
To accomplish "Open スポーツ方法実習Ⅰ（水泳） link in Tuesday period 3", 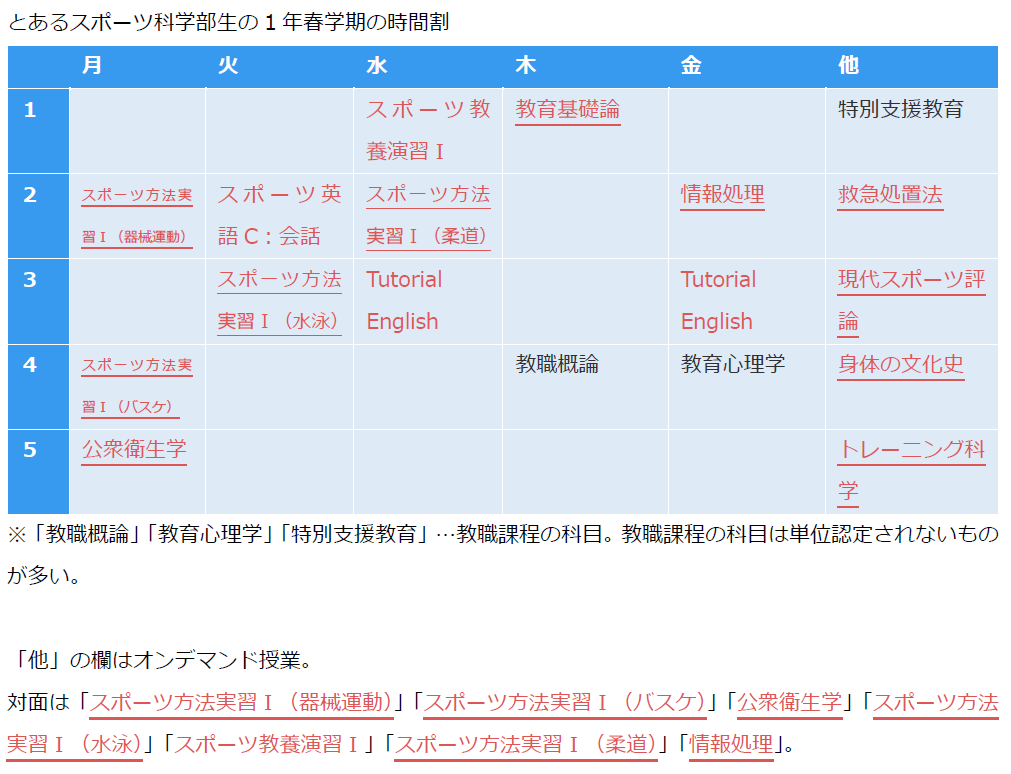I will (279, 301).
